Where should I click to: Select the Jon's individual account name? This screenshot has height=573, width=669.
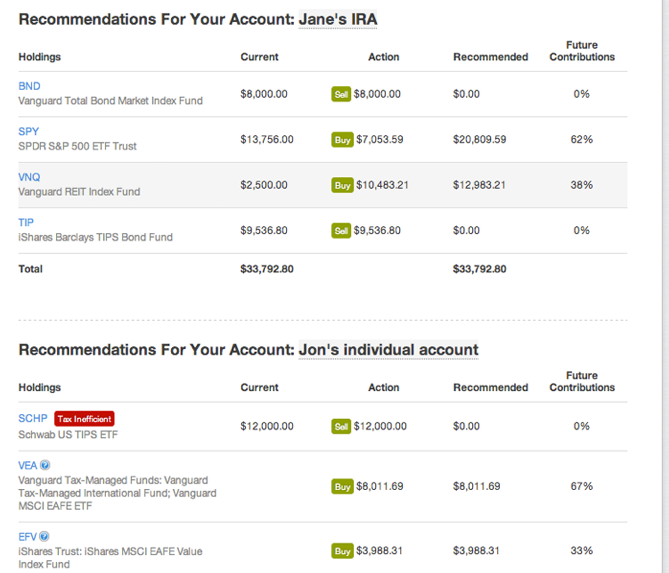388,350
